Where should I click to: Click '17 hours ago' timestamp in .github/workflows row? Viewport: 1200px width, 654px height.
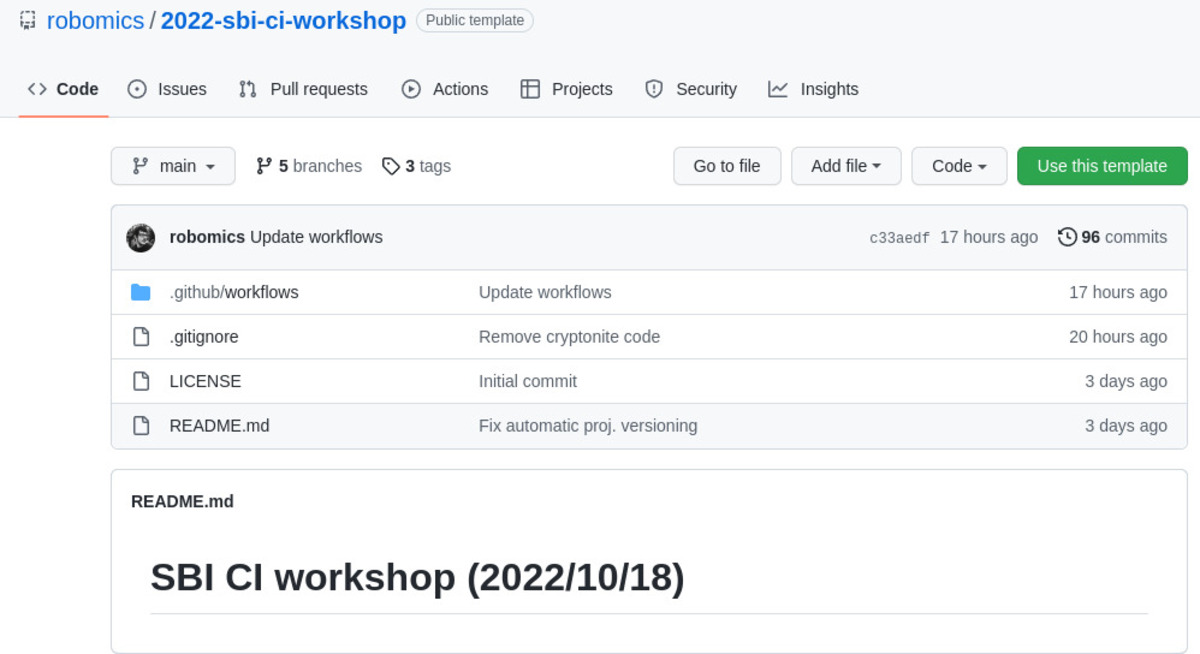pyautogui.click(x=1118, y=292)
